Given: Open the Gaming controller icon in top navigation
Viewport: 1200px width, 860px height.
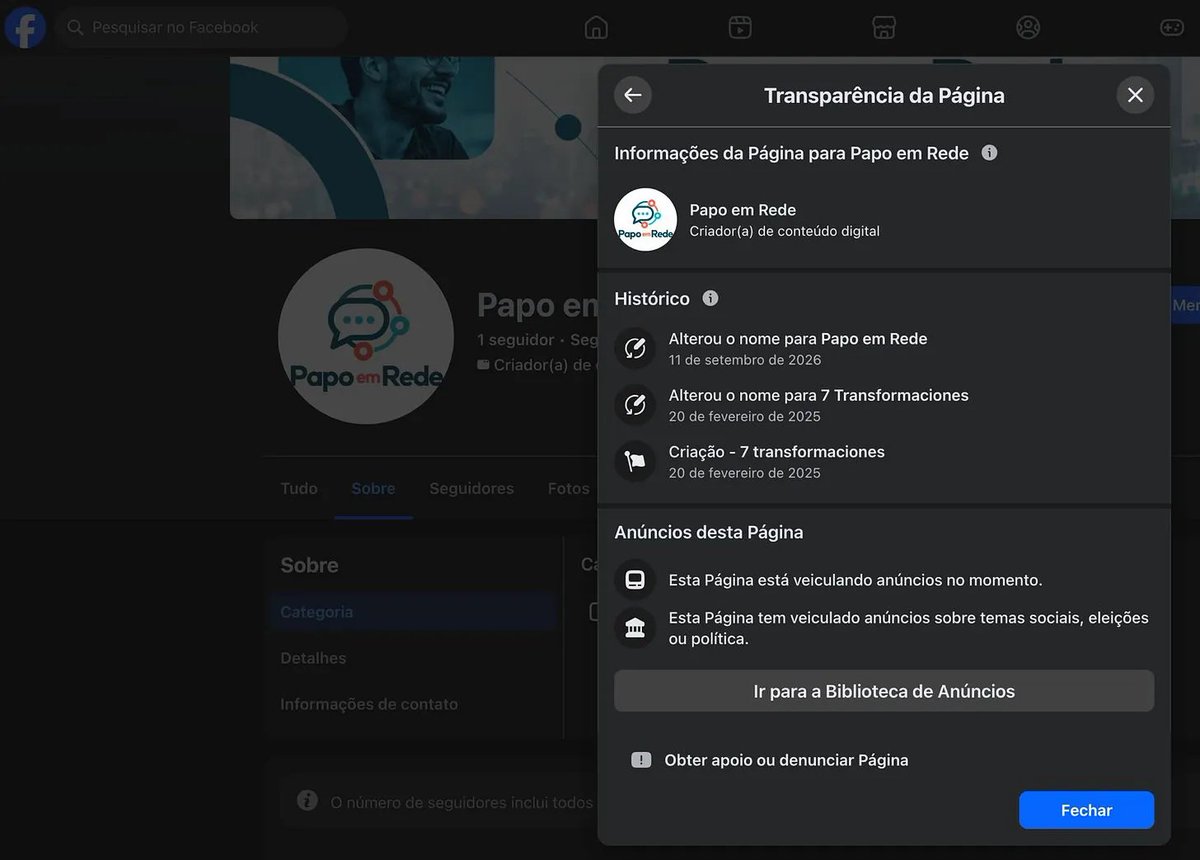Looking at the screenshot, I should [x=1171, y=27].
